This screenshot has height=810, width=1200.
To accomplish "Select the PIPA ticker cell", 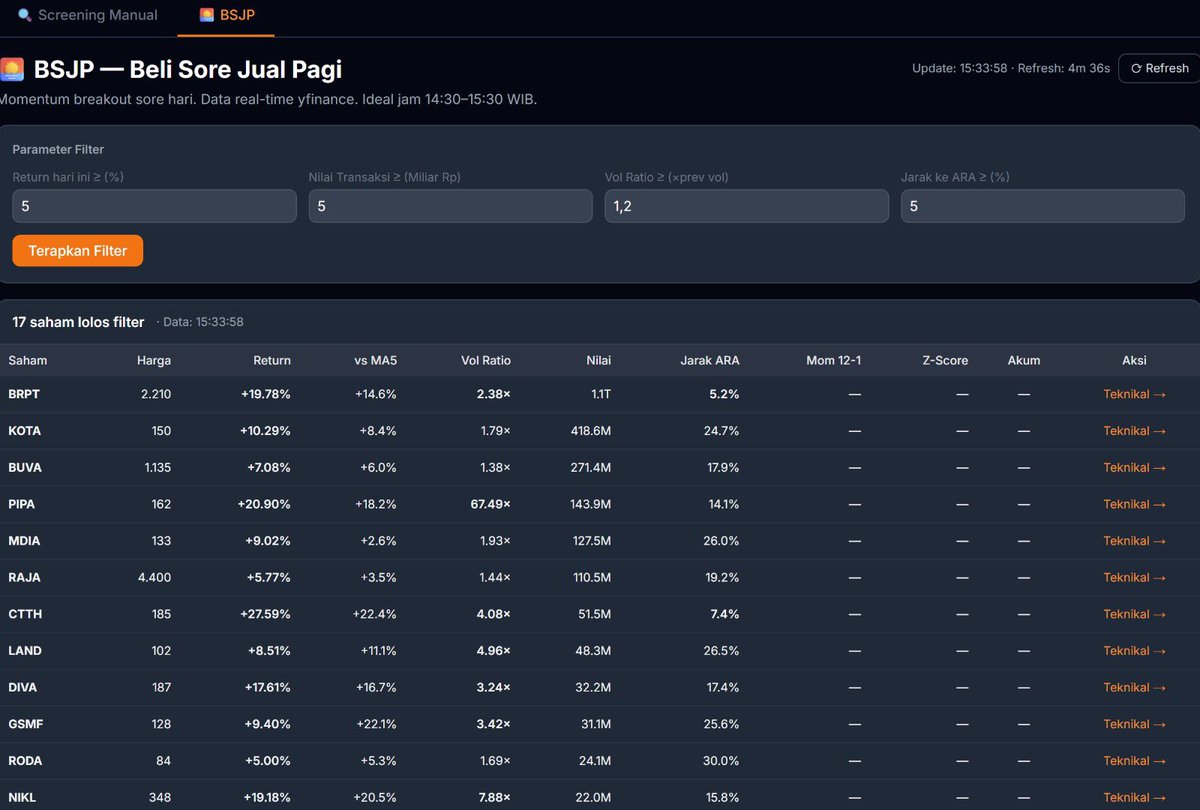I will click(x=22, y=504).
